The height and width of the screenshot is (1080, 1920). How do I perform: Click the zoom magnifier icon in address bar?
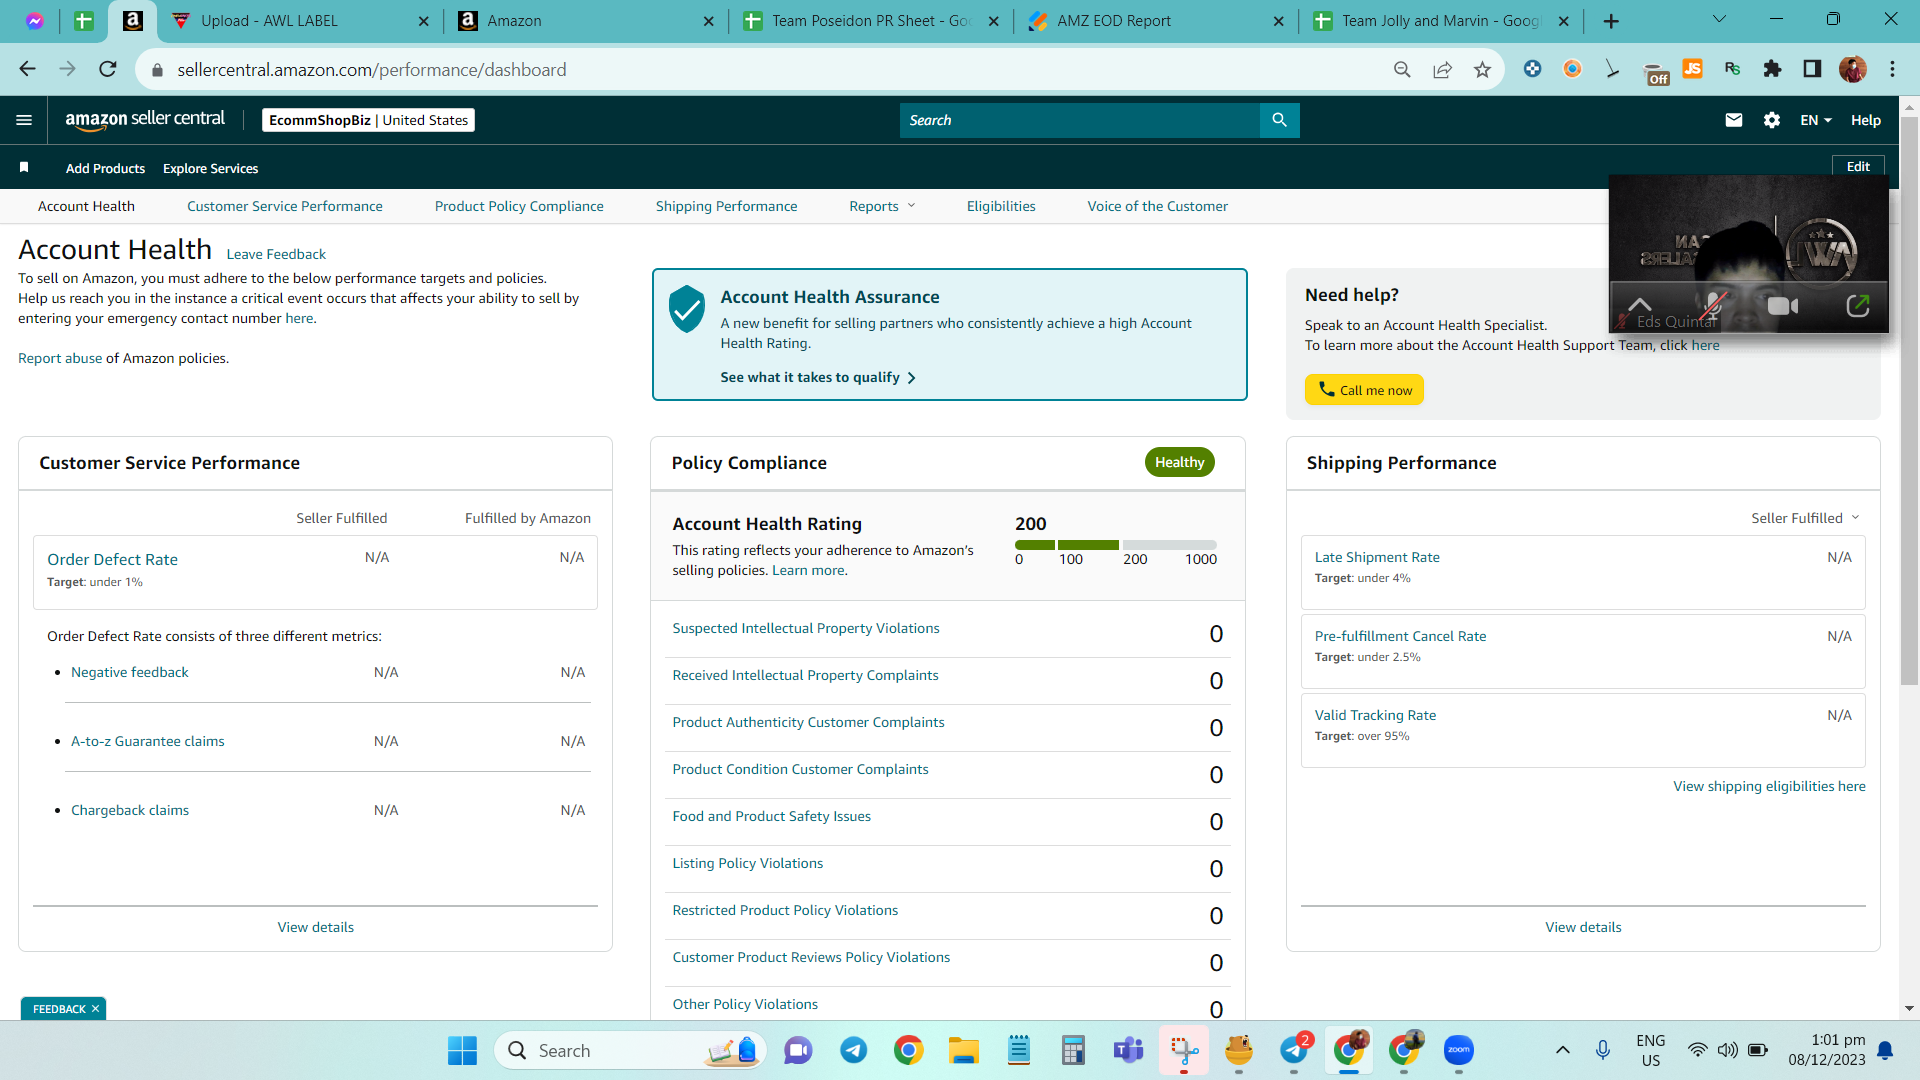pyautogui.click(x=1402, y=69)
